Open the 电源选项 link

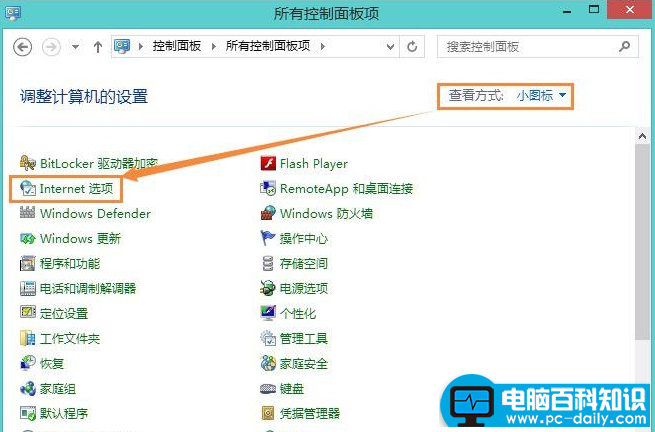(304, 288)
